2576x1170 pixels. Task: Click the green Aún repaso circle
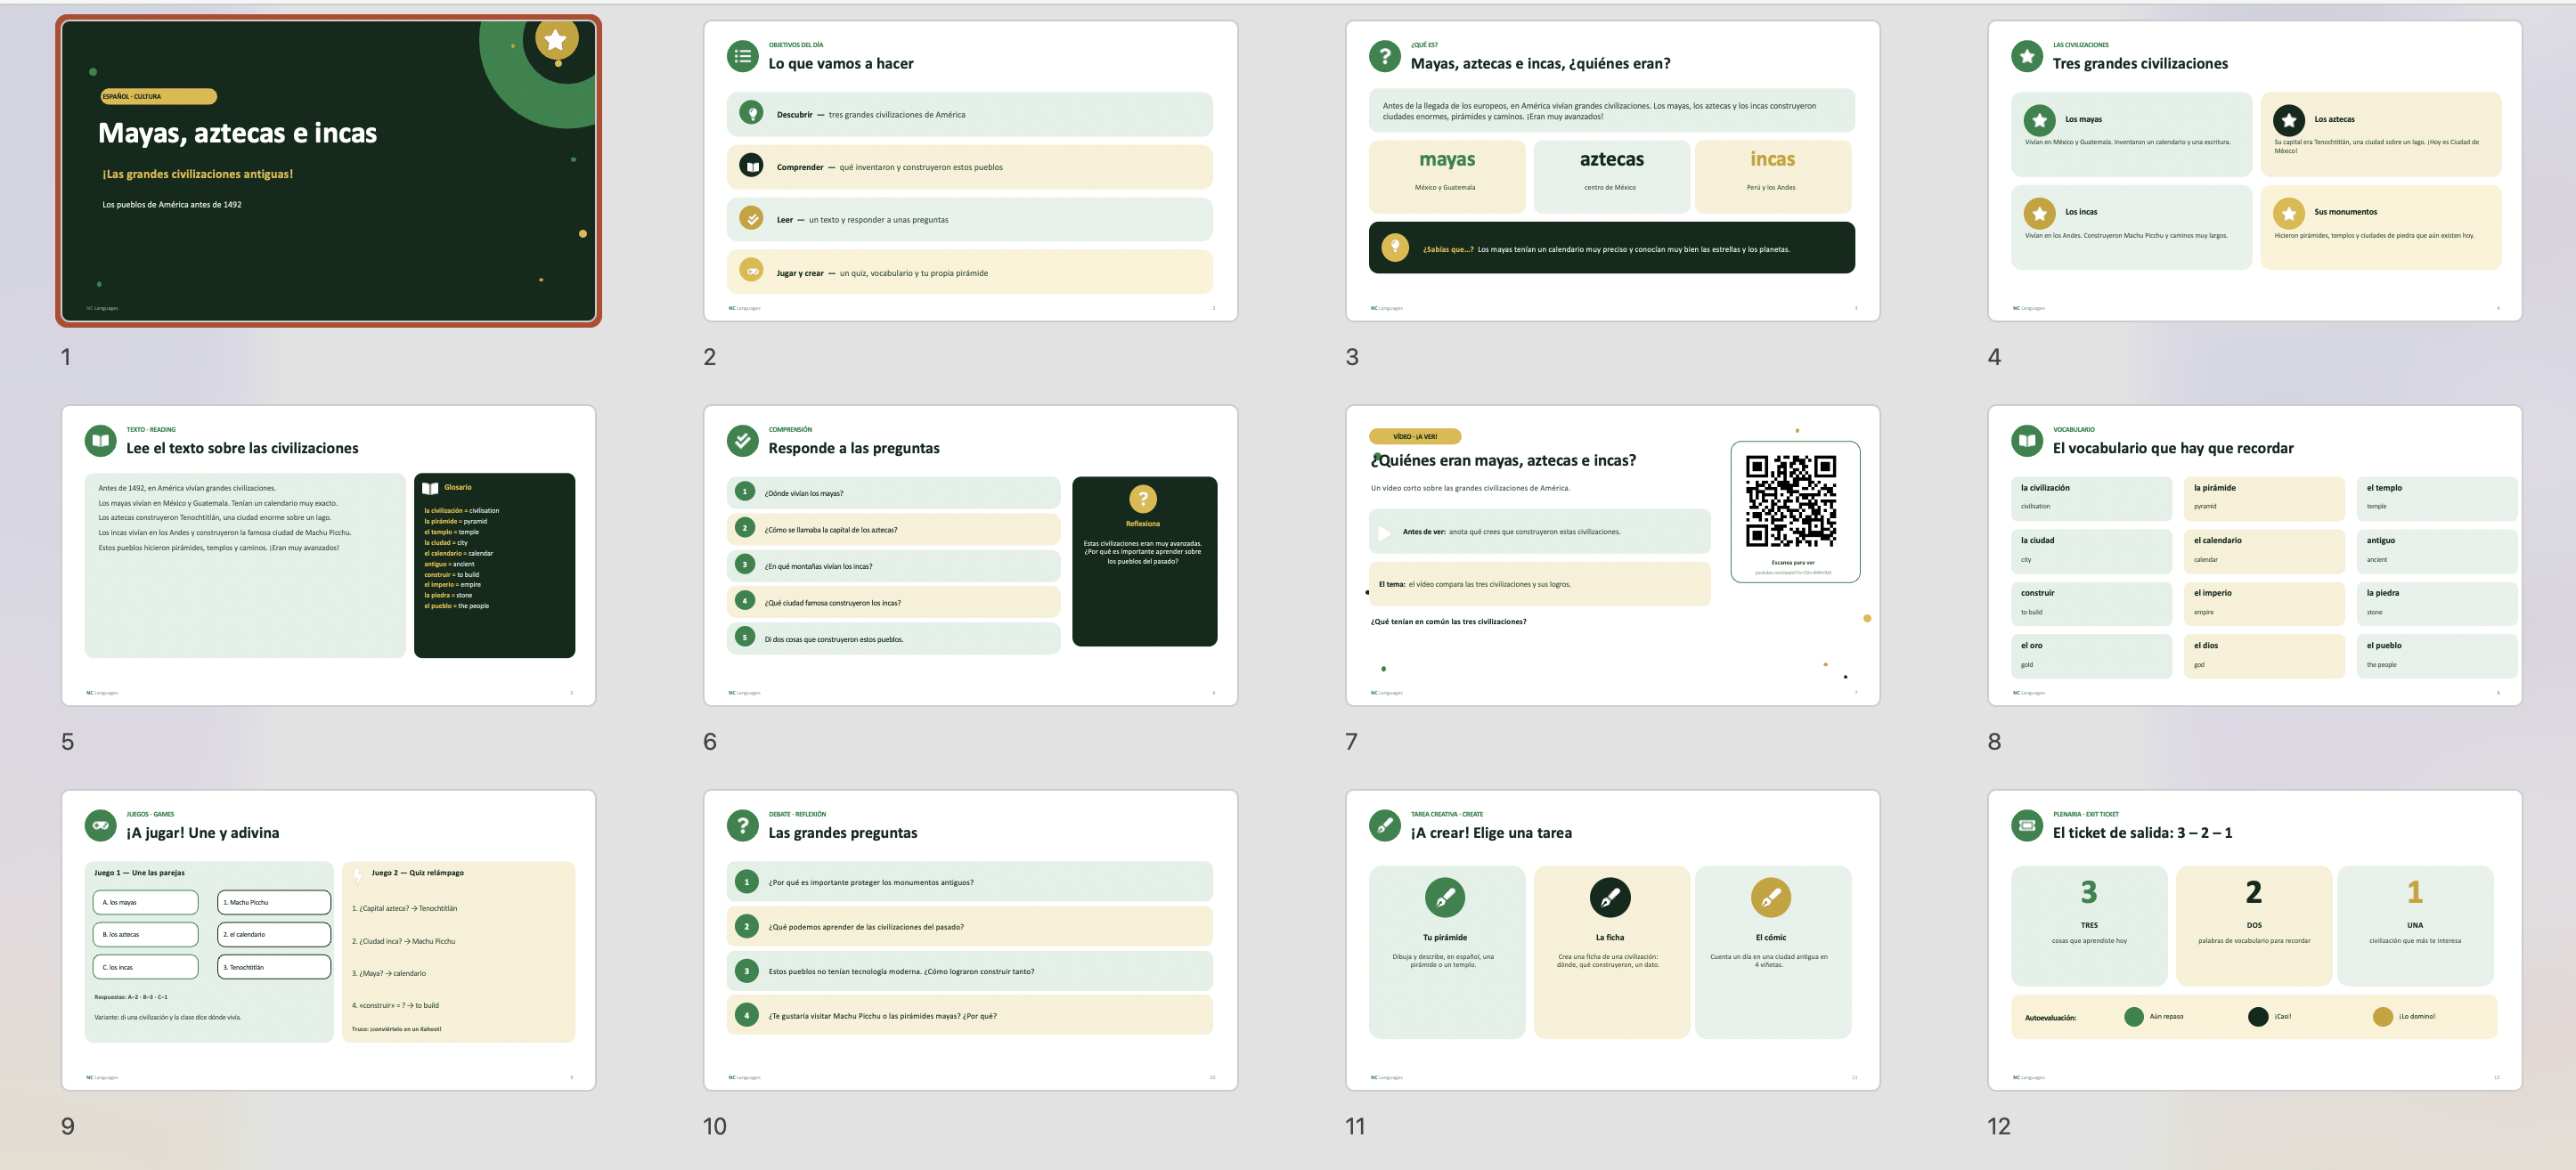pos(2134,1017)
